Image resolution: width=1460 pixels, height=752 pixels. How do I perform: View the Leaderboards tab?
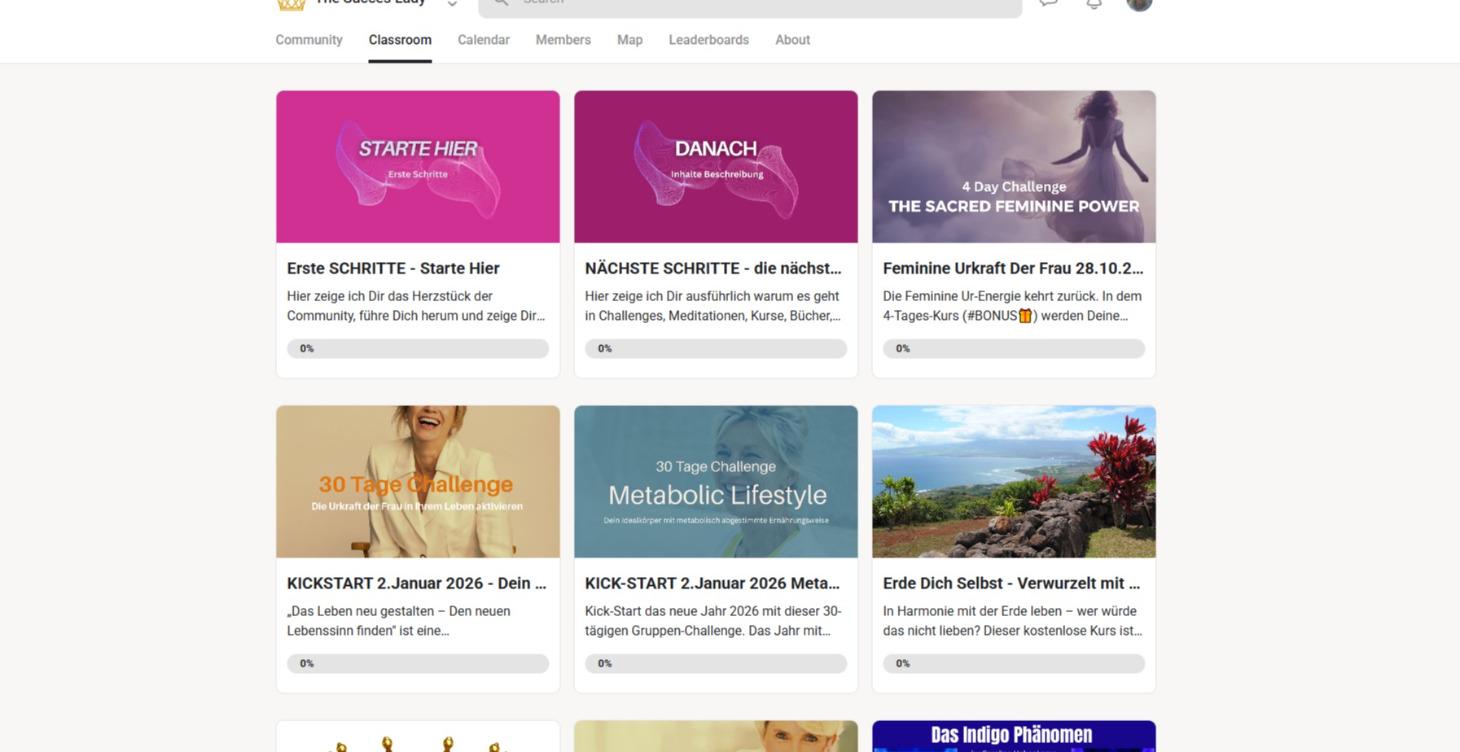[x=709, y=40]
